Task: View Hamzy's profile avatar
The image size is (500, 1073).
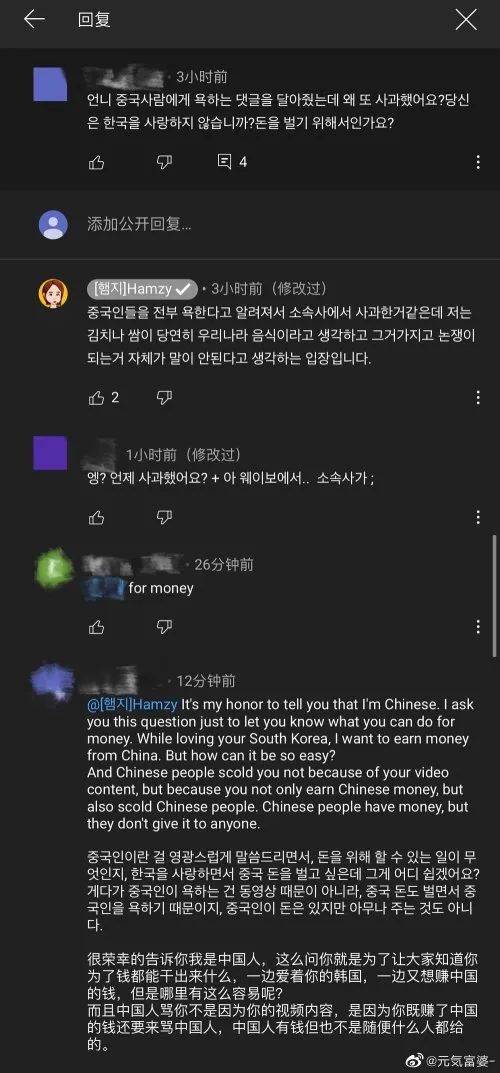Action: point(53,293)
